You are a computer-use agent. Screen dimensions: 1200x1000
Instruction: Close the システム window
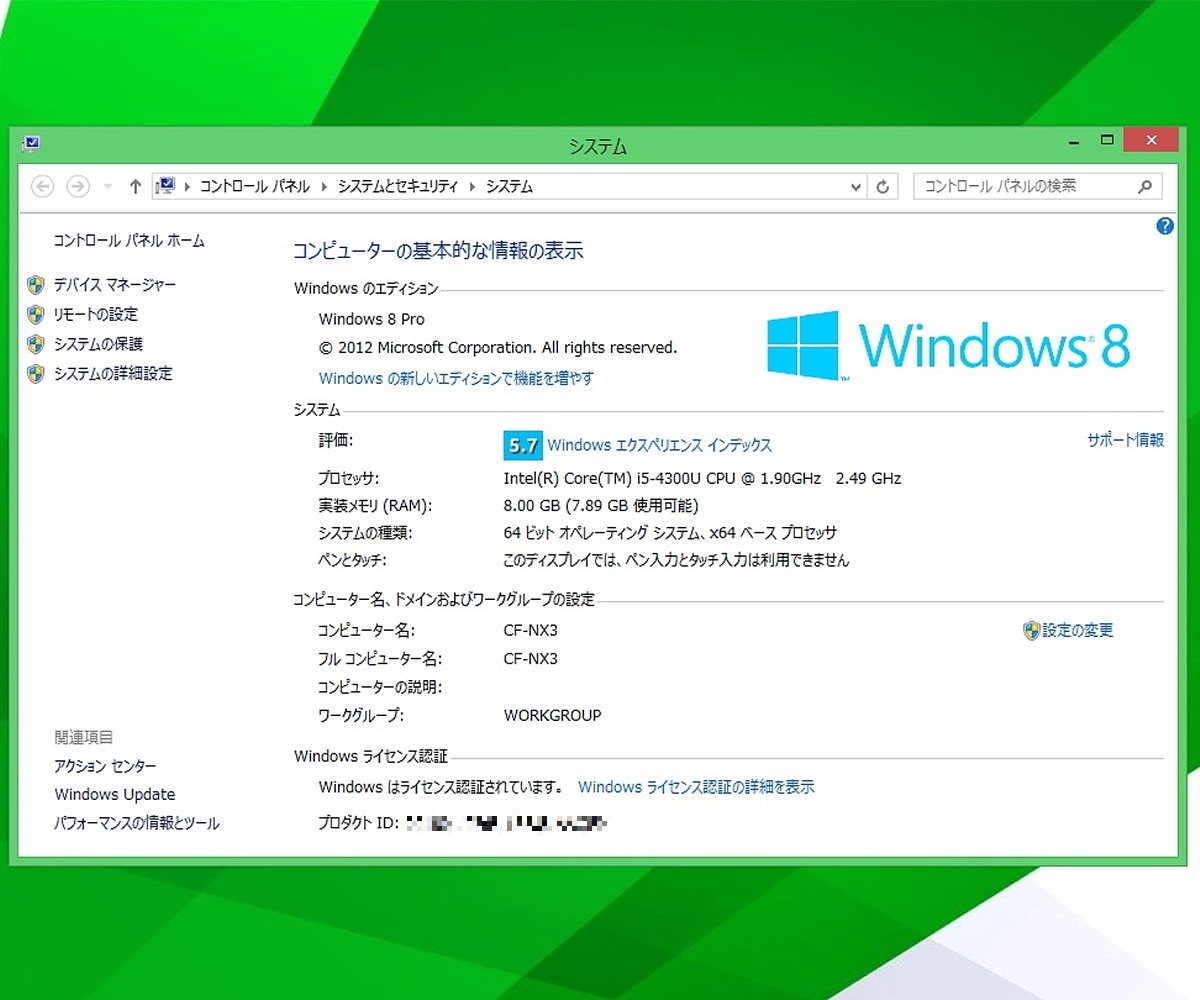coord(1152,140)
